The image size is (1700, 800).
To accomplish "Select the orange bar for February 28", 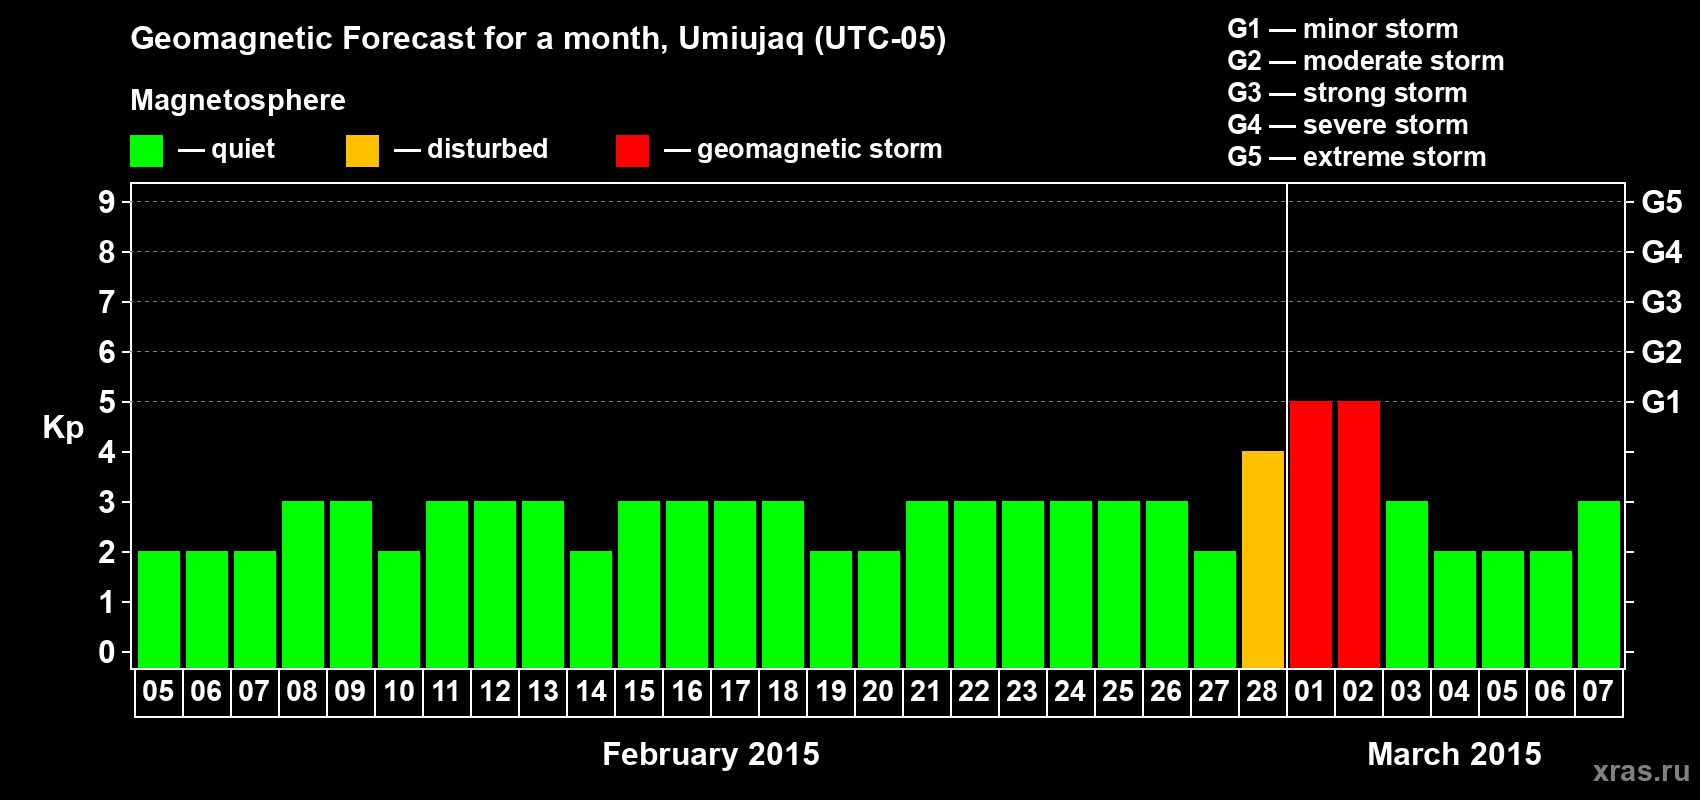I will click(x=1263, y=559).
